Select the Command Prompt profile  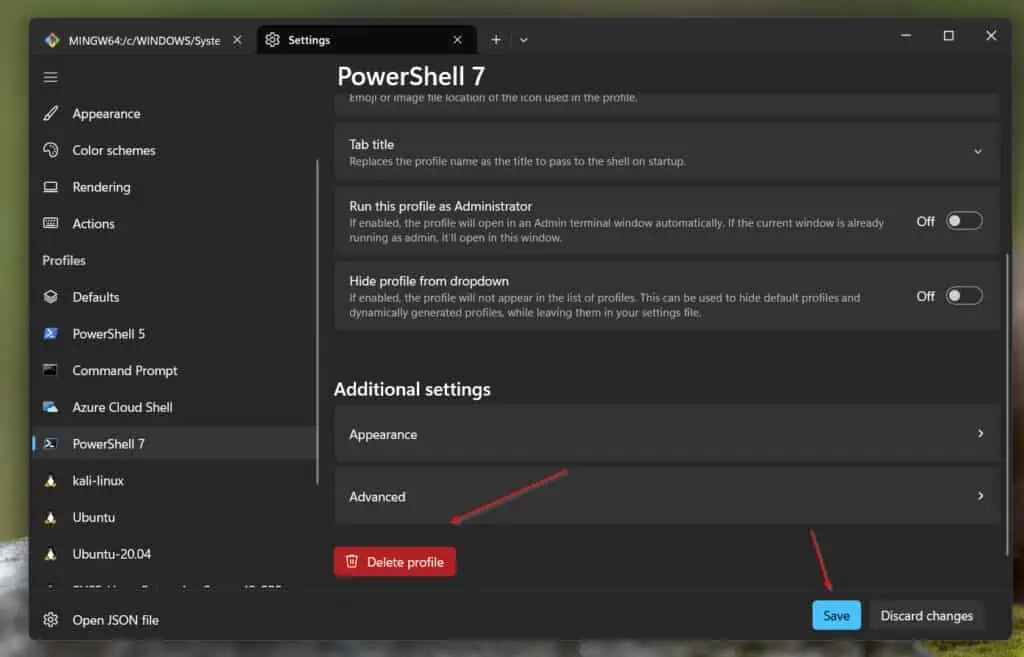(174, 370)
